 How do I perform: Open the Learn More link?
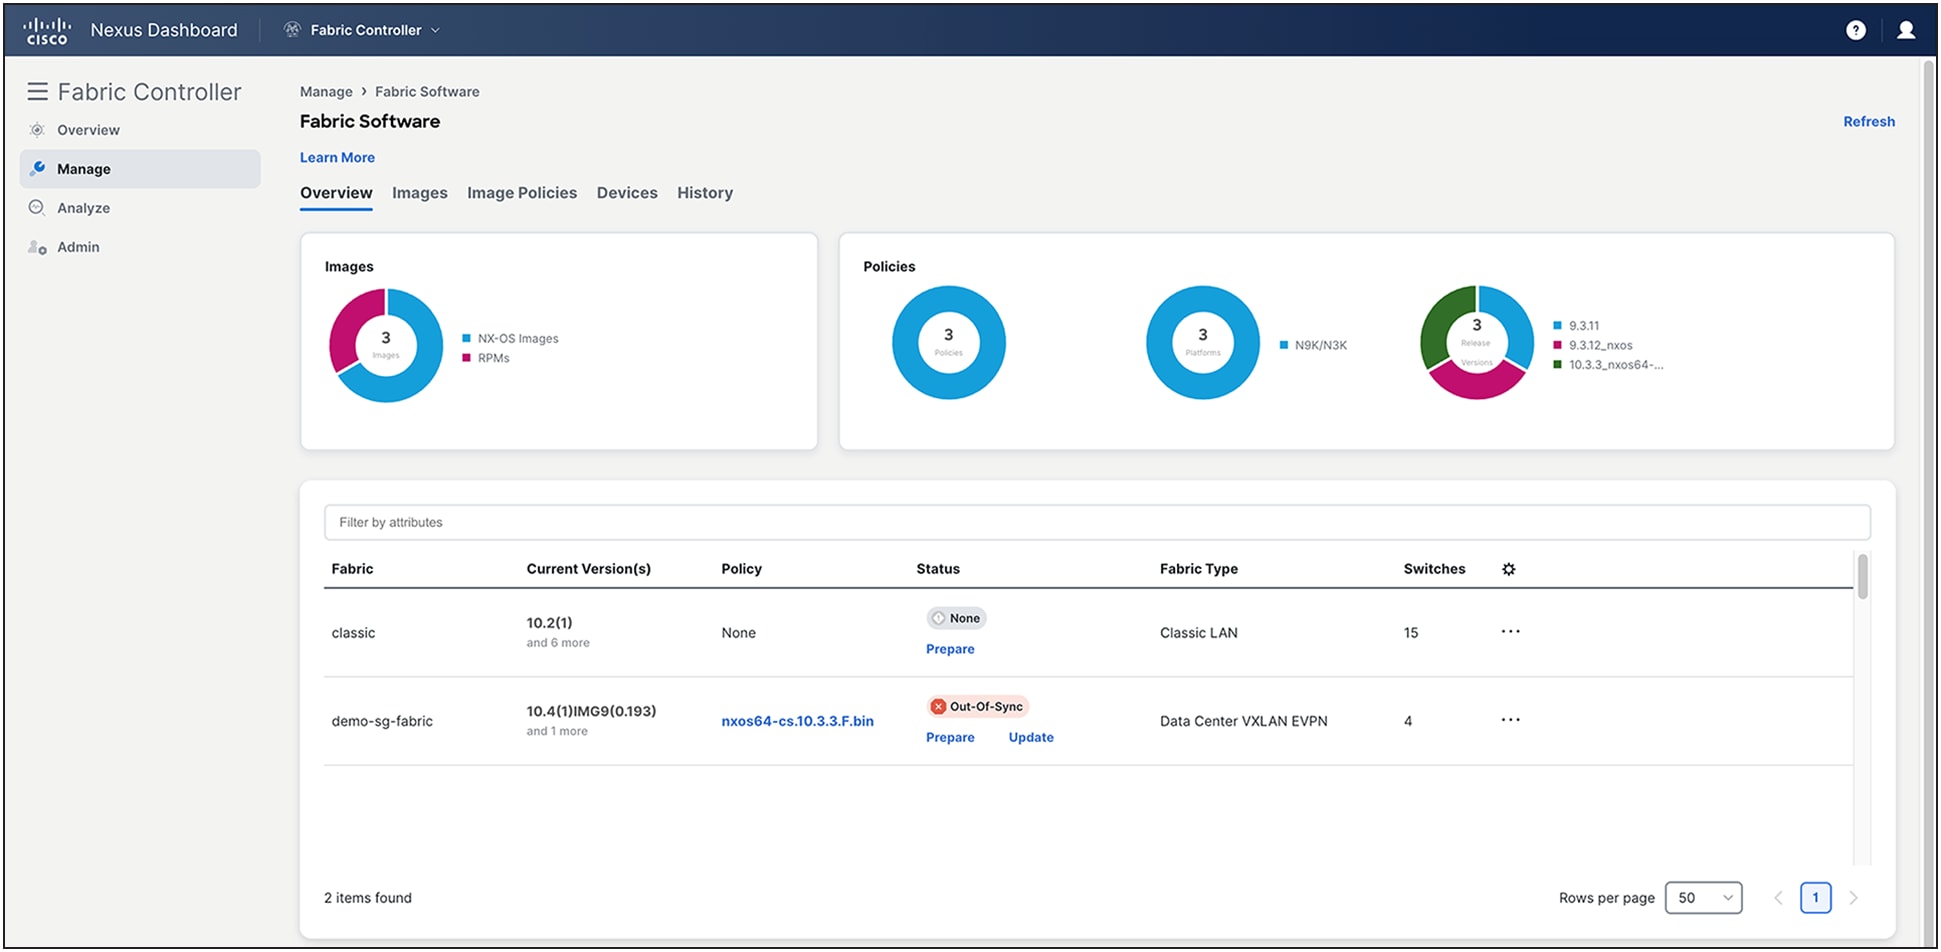pos(337,157)
